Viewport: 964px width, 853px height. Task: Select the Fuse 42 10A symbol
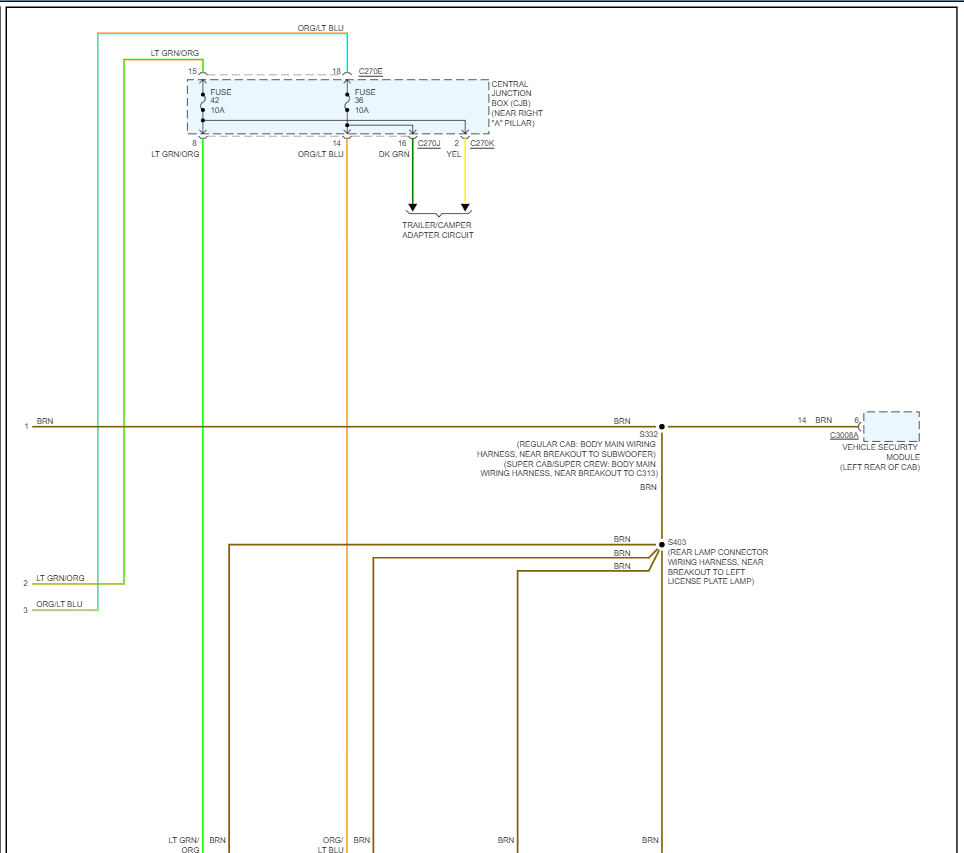coord(203,101)
